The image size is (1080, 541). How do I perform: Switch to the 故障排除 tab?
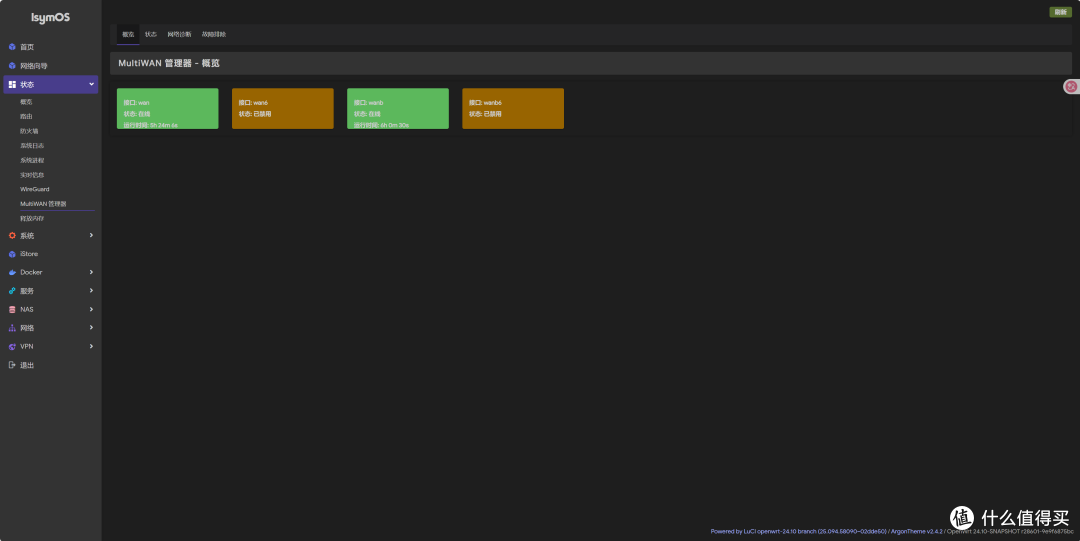pos(214,34)
